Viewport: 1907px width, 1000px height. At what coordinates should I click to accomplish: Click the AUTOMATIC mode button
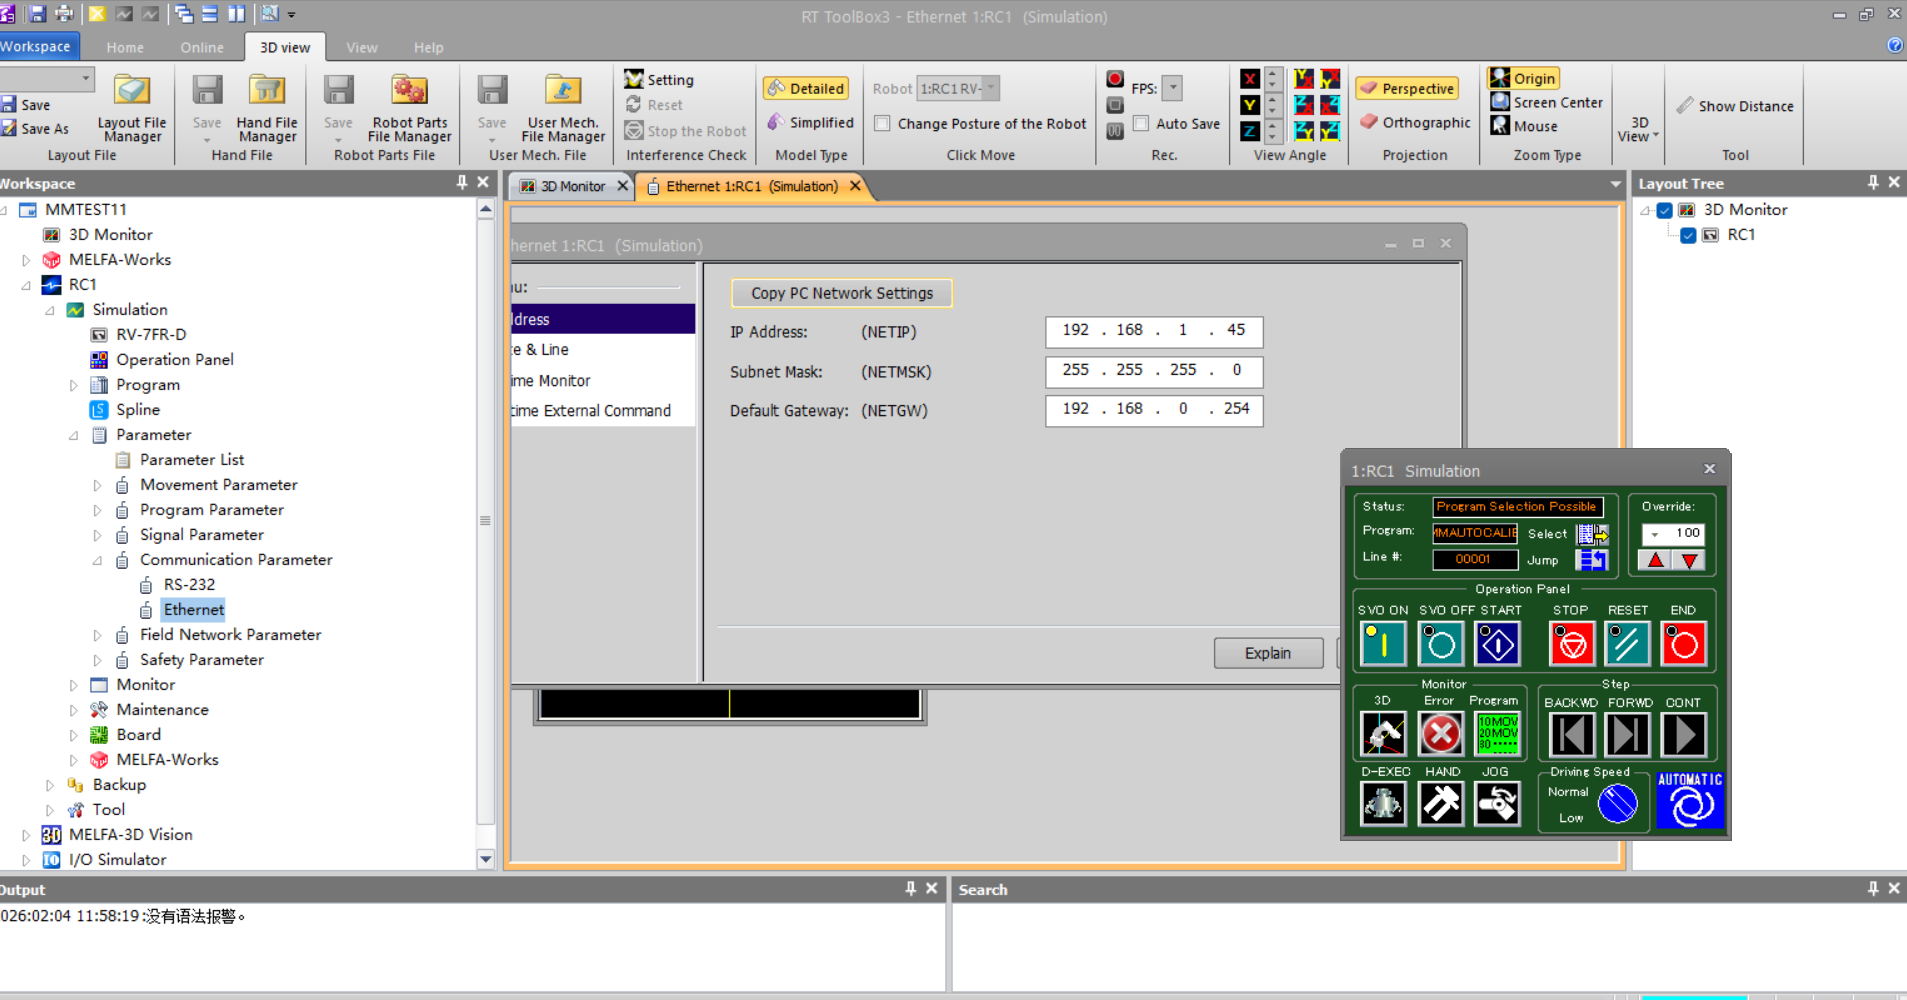coord(1690,799)
